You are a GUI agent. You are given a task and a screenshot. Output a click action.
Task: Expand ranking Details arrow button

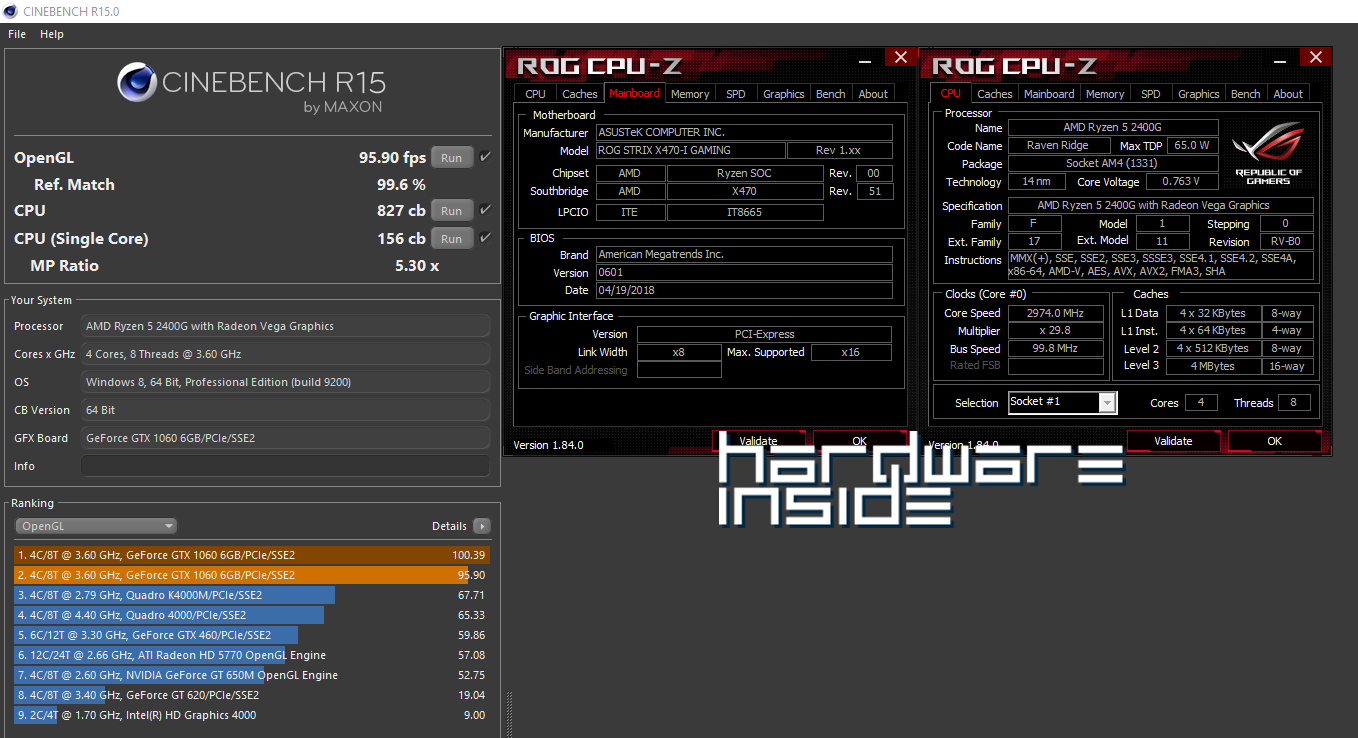pos(482,526)
